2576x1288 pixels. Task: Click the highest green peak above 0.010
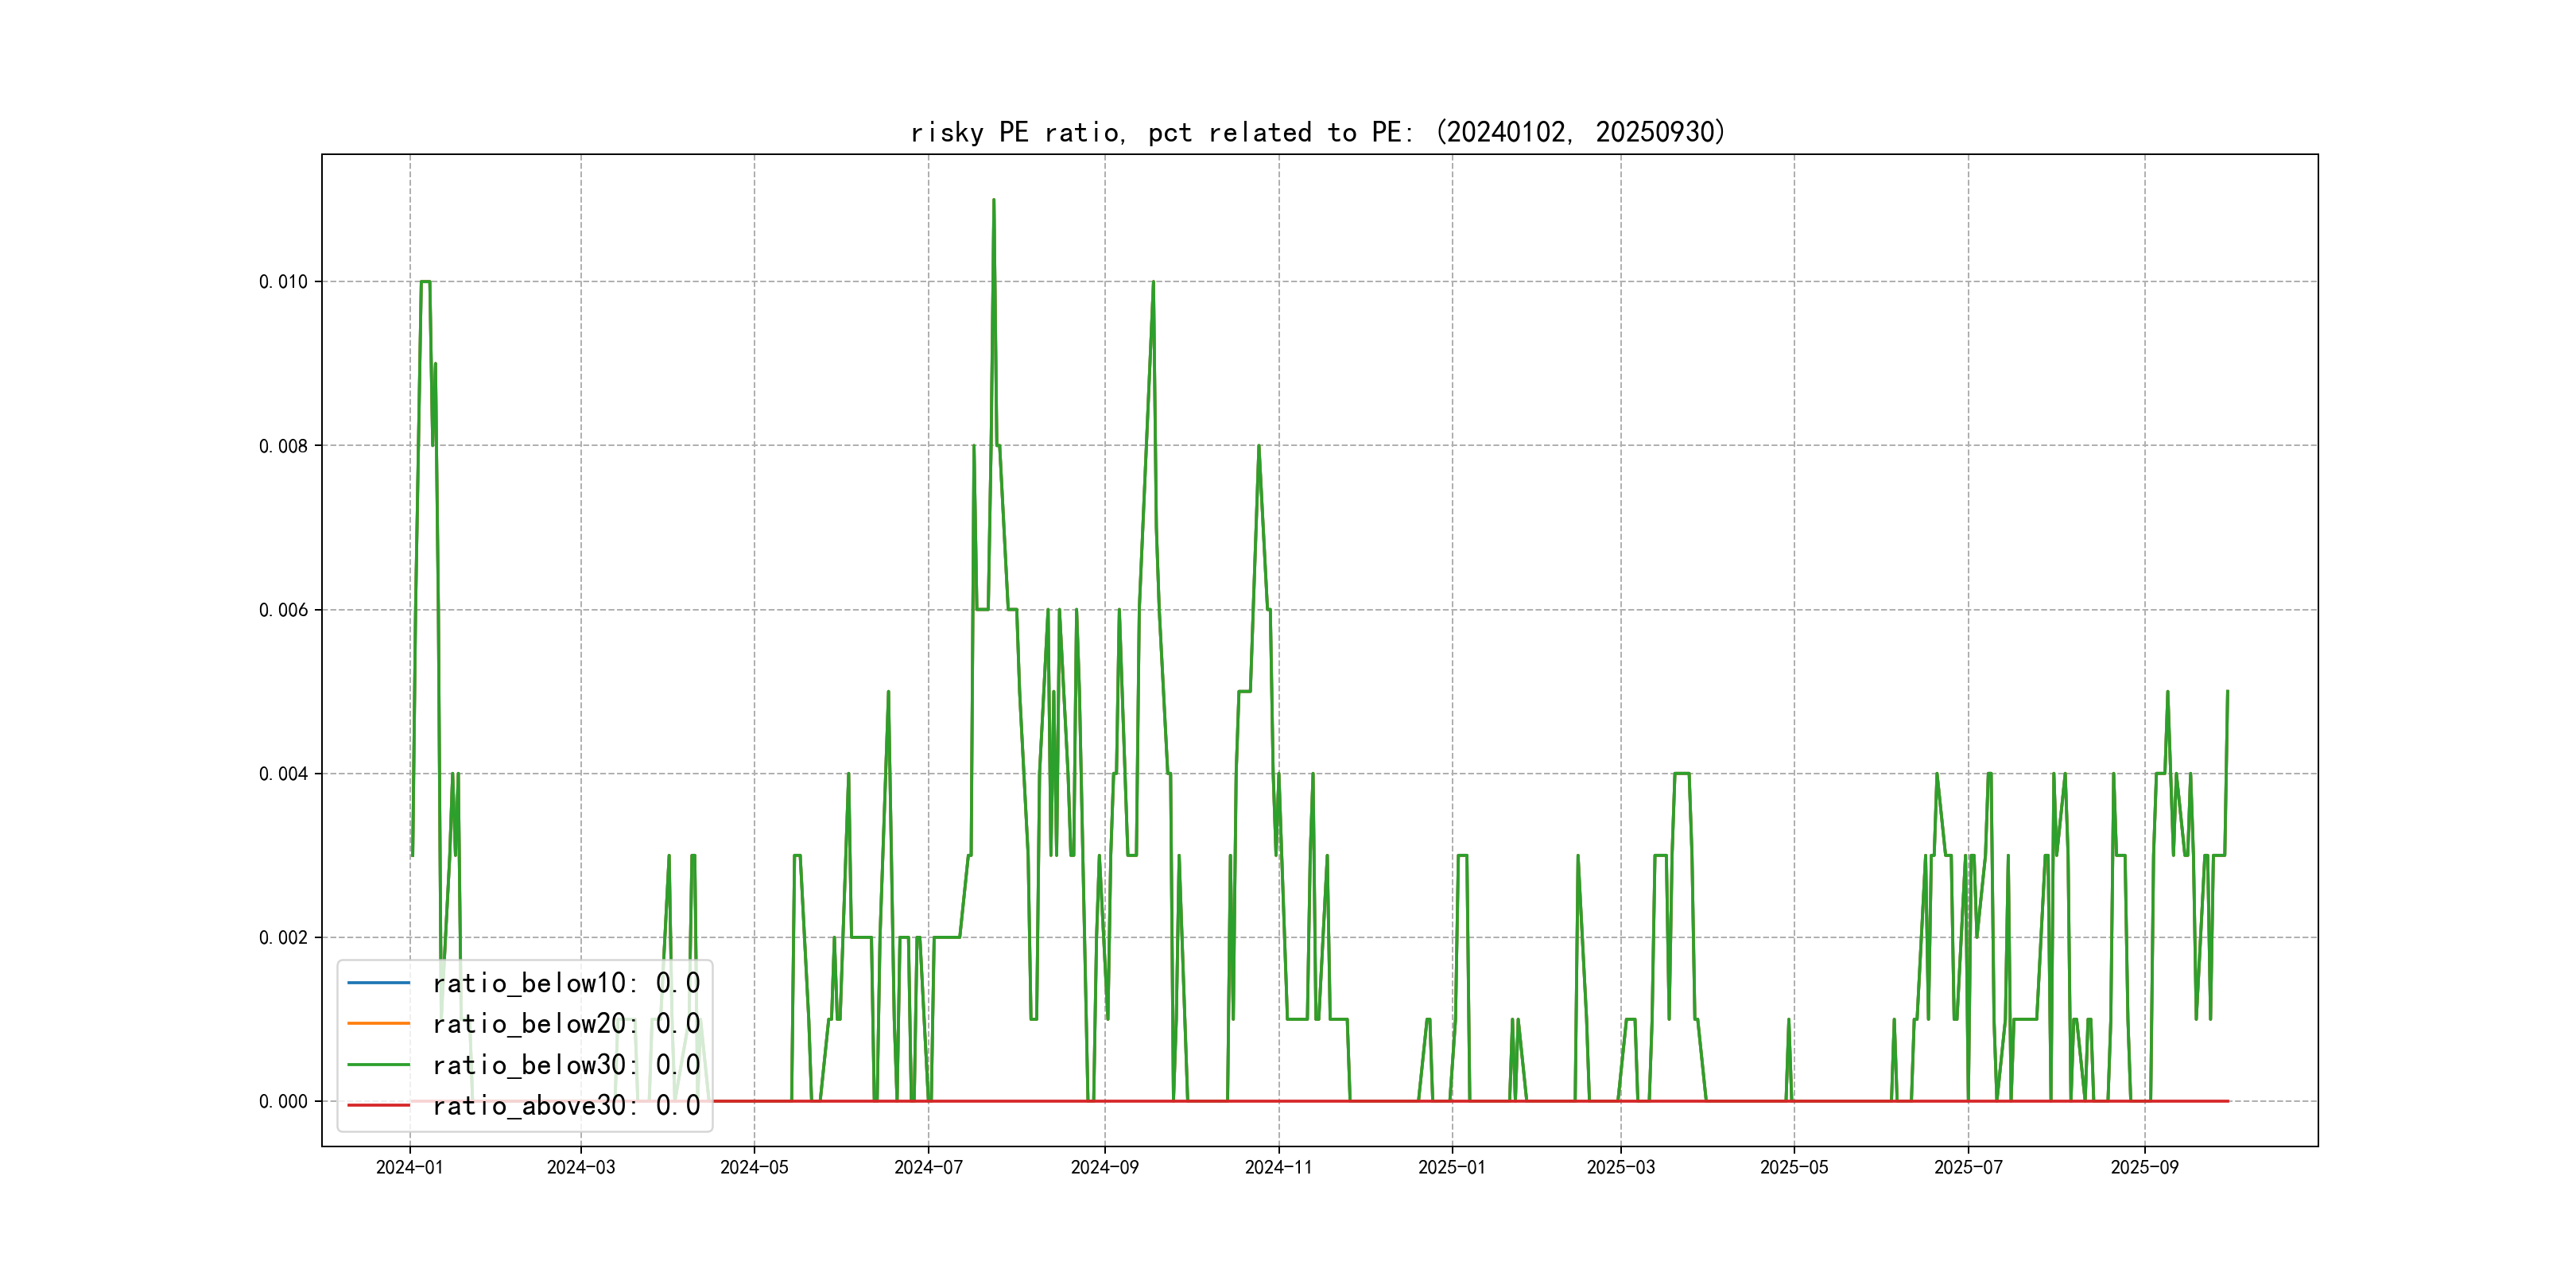coord(993,201)
